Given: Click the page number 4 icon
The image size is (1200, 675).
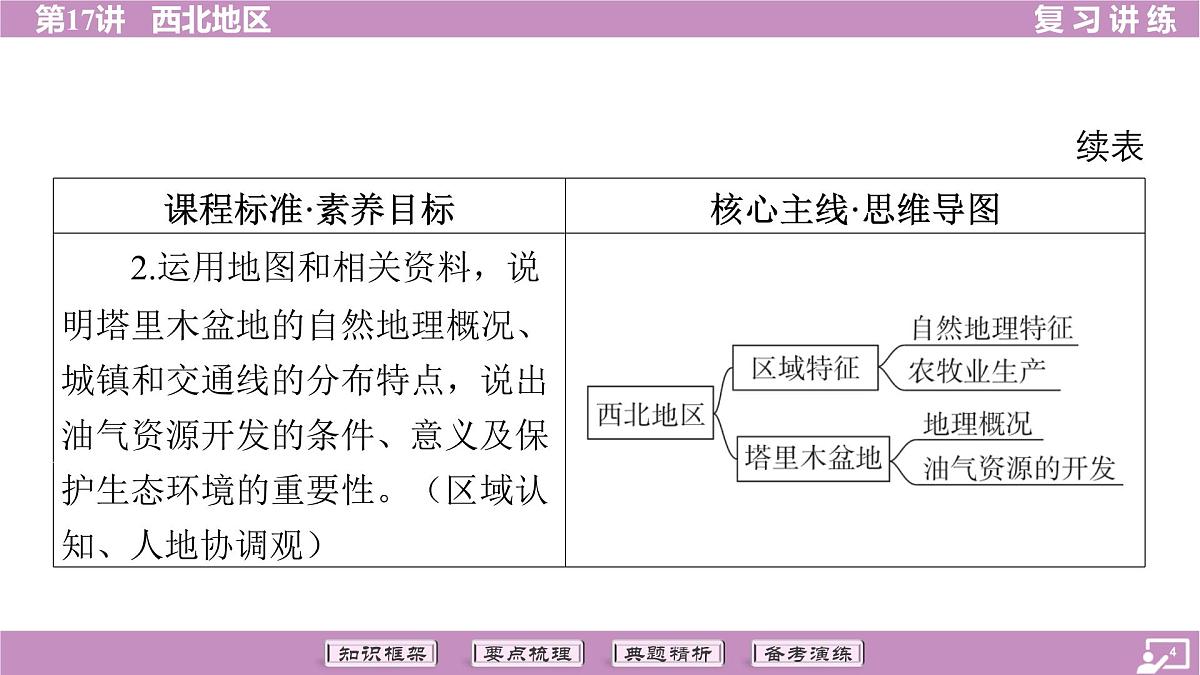Looking at the screenshot, I should [x=1162, y=655].
